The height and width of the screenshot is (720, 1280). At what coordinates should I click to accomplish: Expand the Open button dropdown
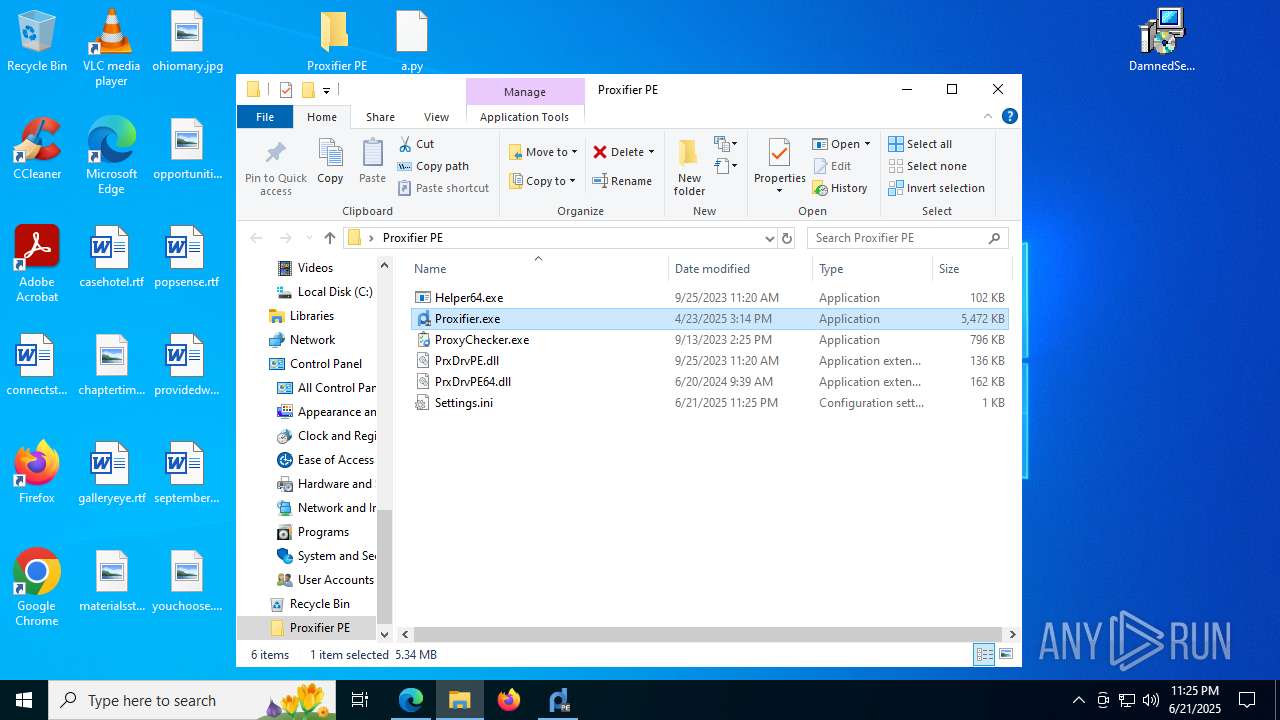click(x=867, y=144)
